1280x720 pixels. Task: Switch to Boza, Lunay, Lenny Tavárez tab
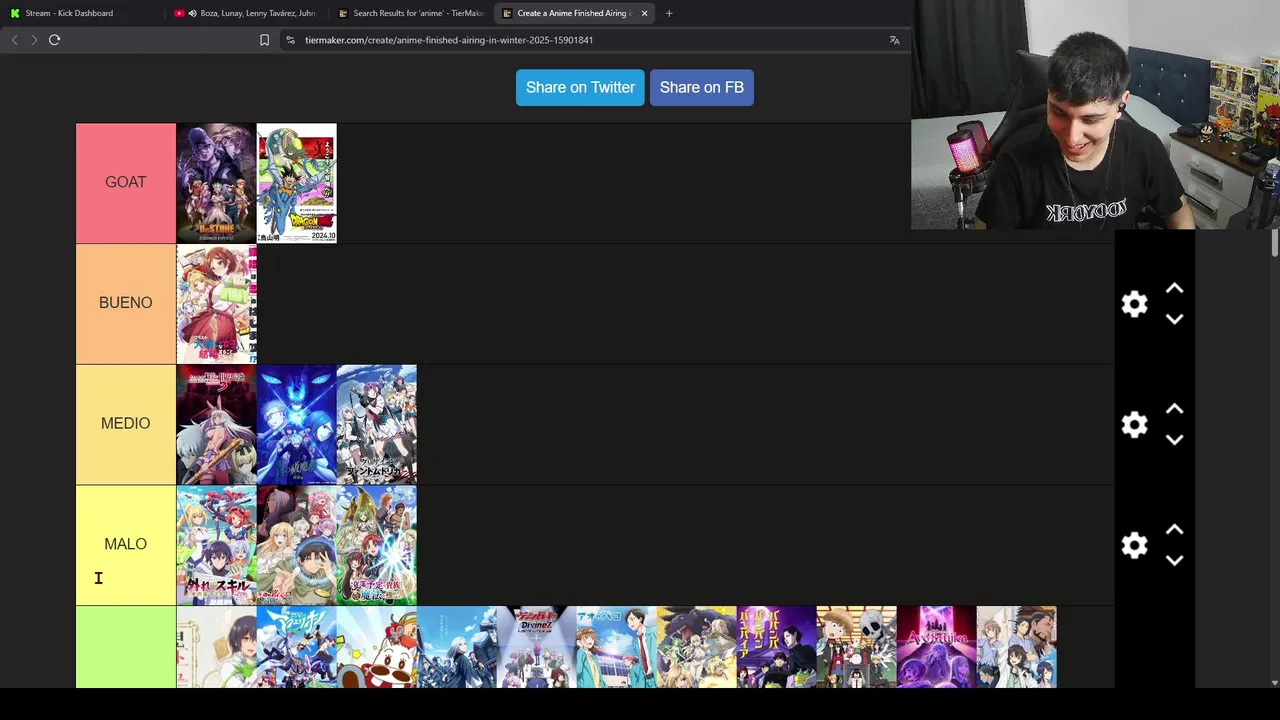click(246, 13)
